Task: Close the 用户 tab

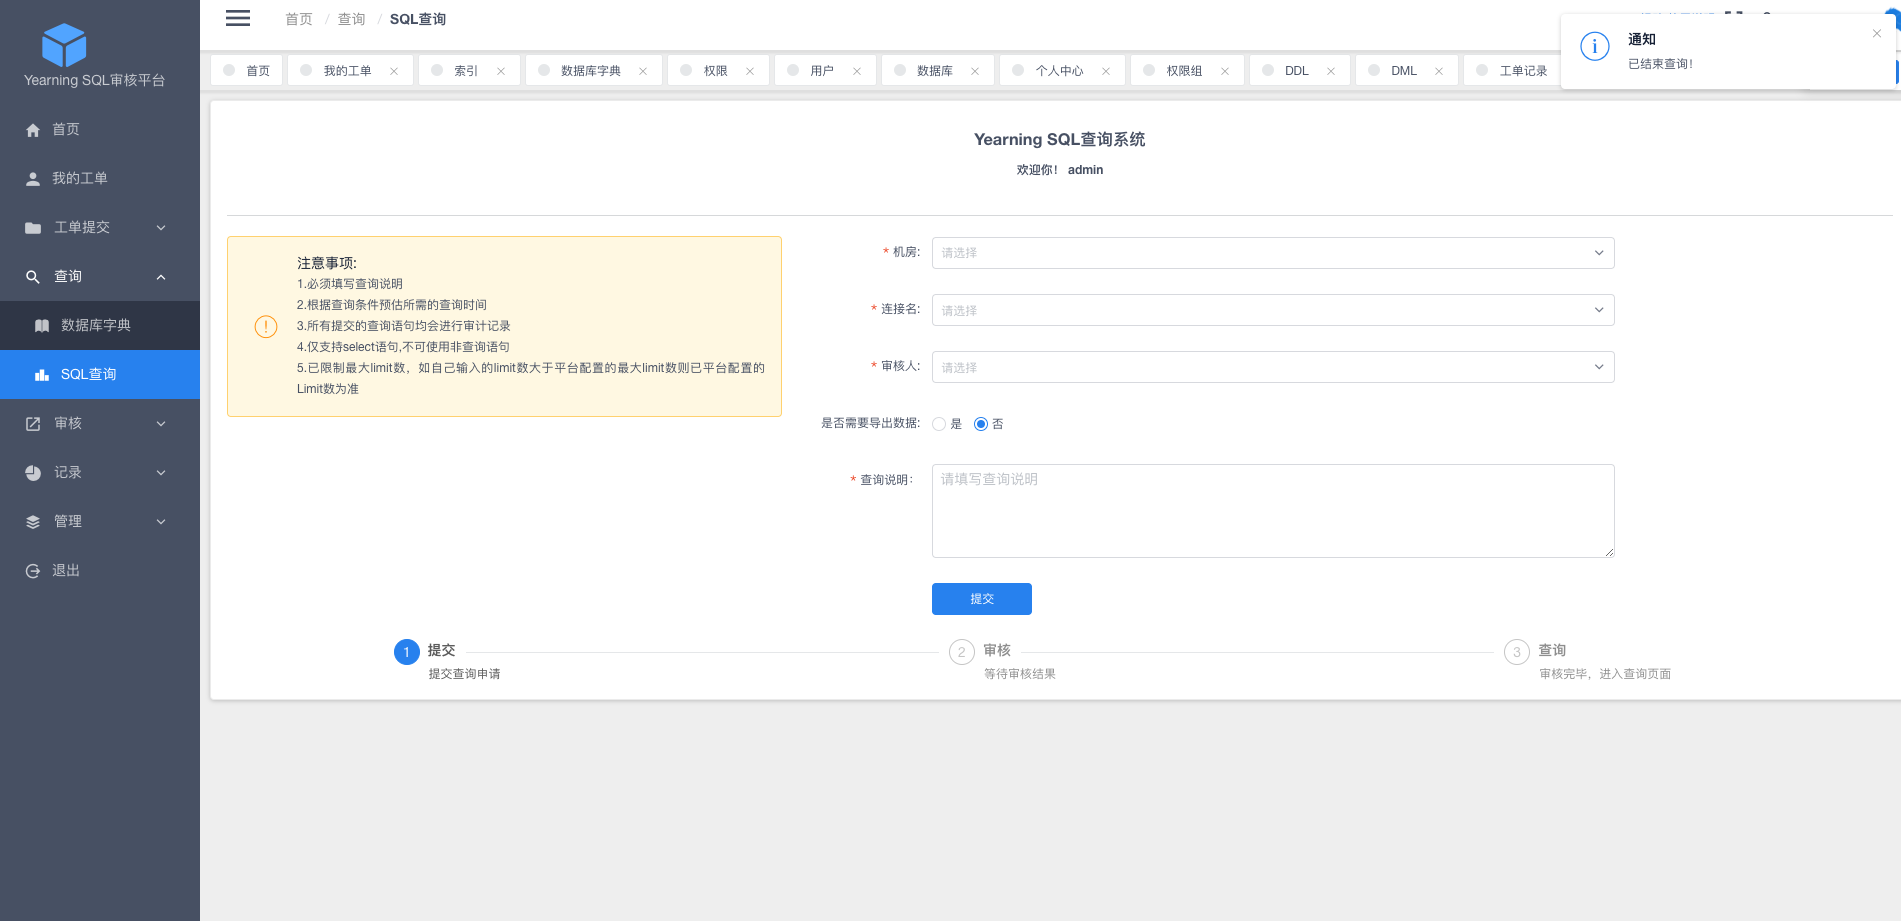Action: point(857,71)
